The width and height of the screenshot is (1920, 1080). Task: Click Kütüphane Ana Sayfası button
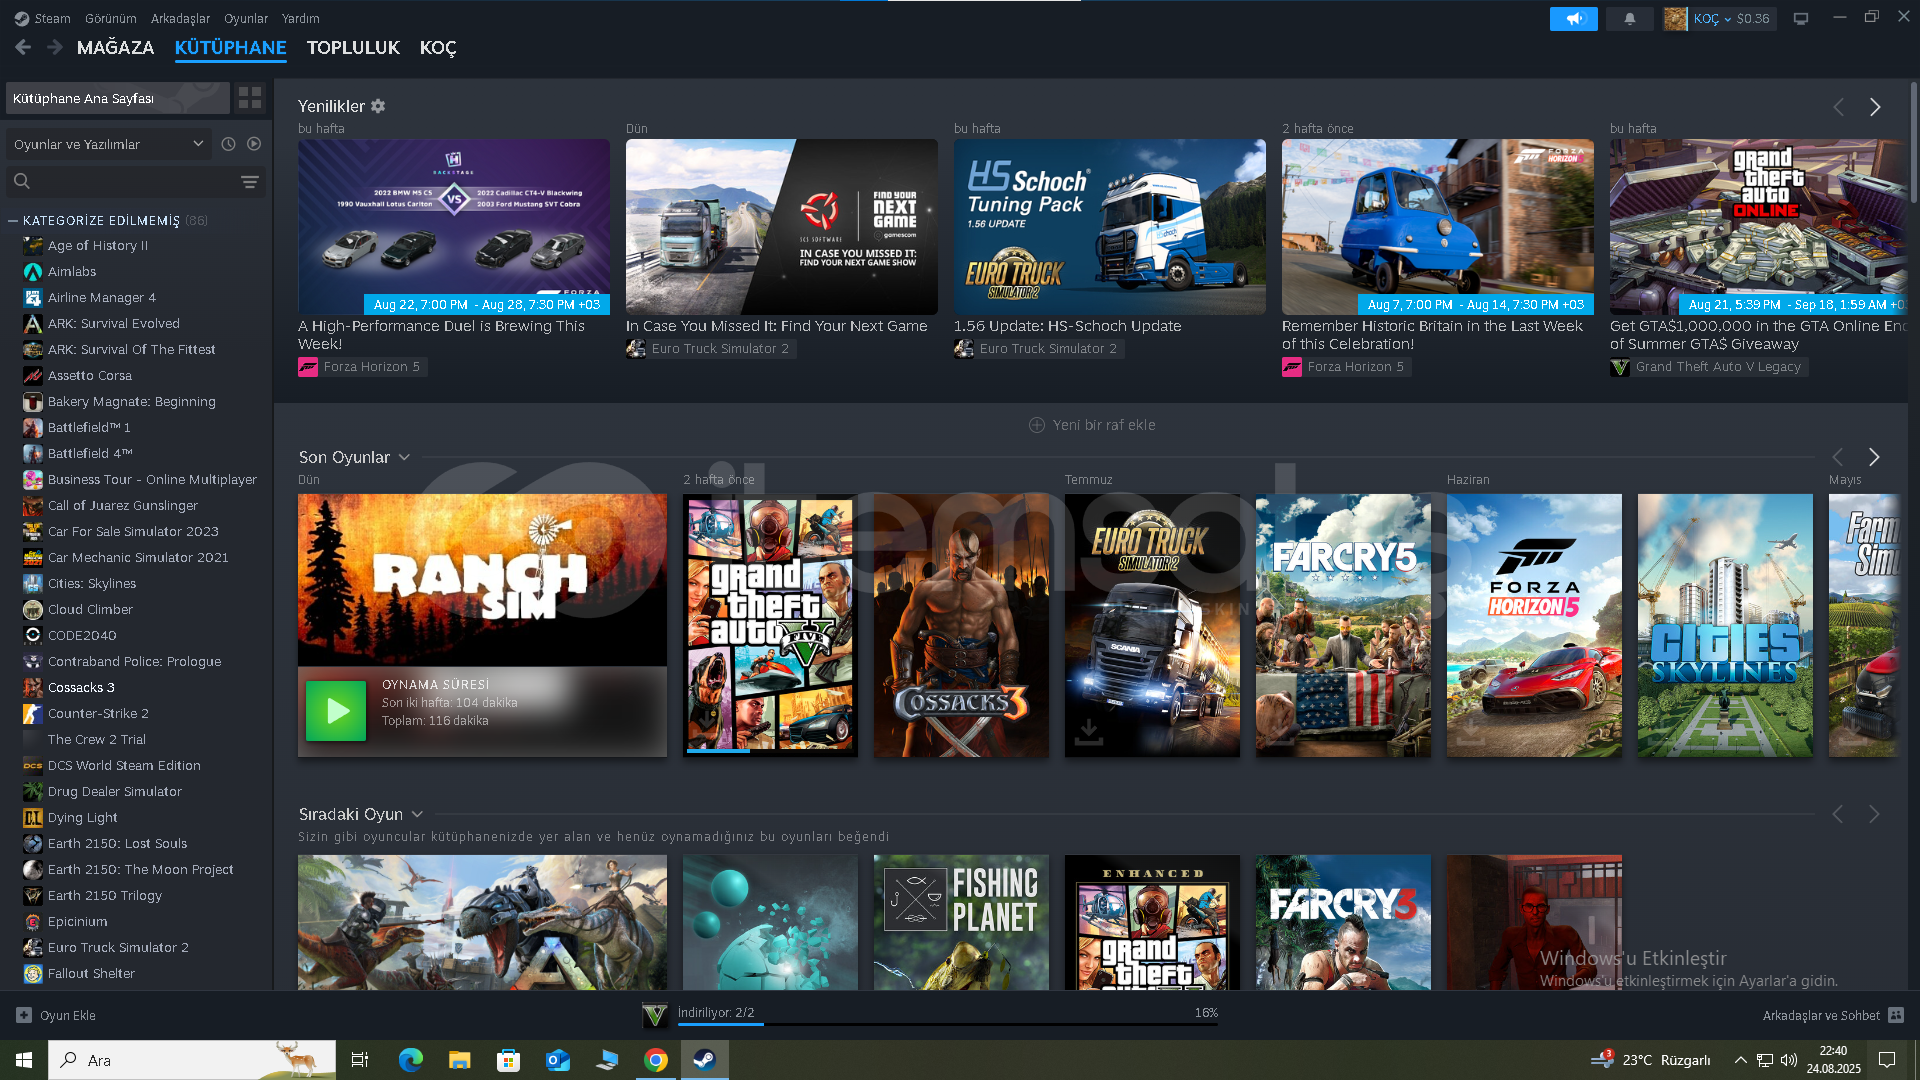pos(118,98)
